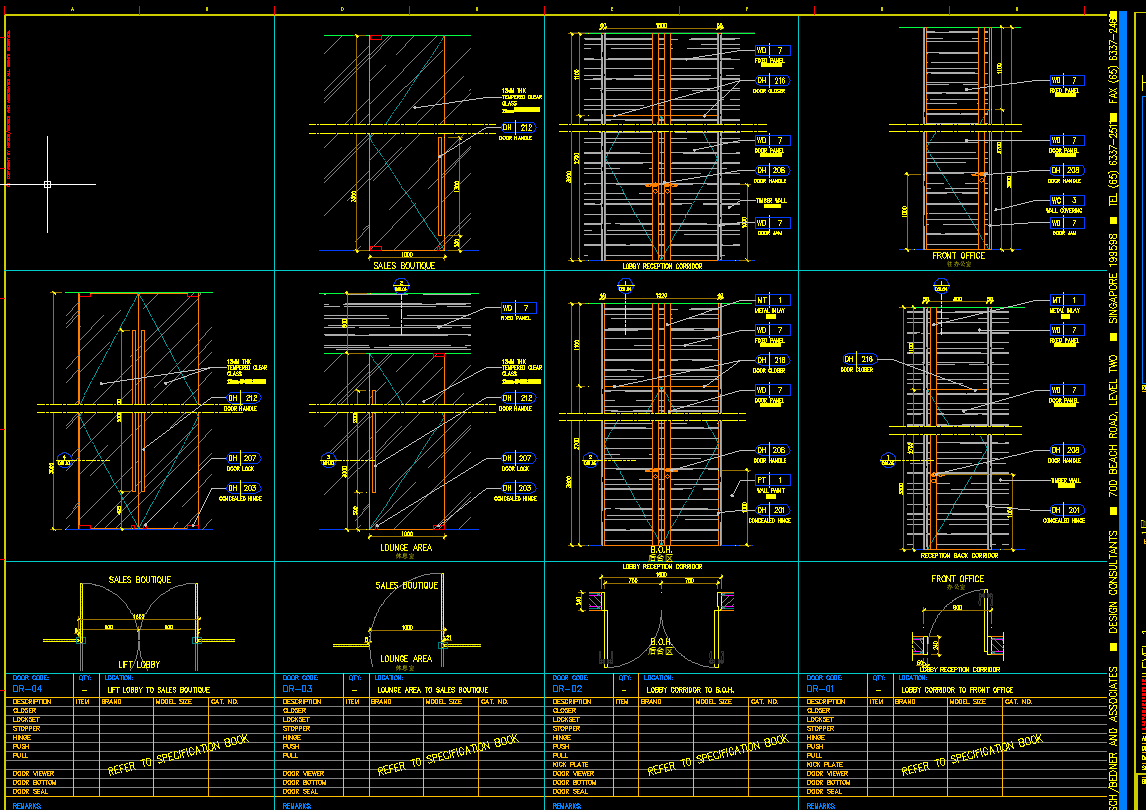Click the LIFT LOBBY TO SALES BOUTIQUE location text
The height and width of the screenshot is (810, 1146).
(x=159, y=689)
